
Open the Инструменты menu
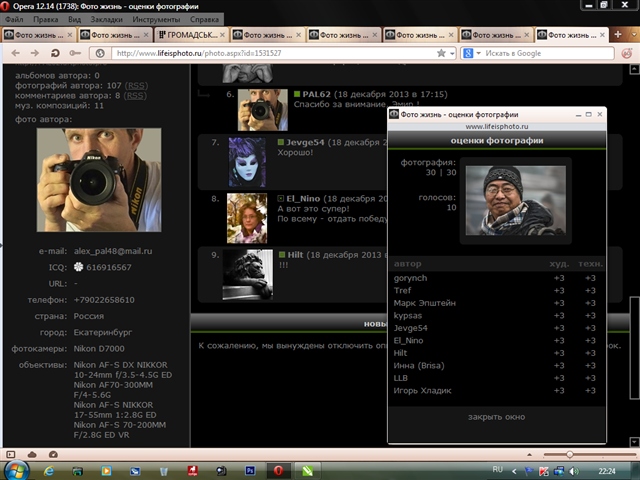[x=156, y=19]
